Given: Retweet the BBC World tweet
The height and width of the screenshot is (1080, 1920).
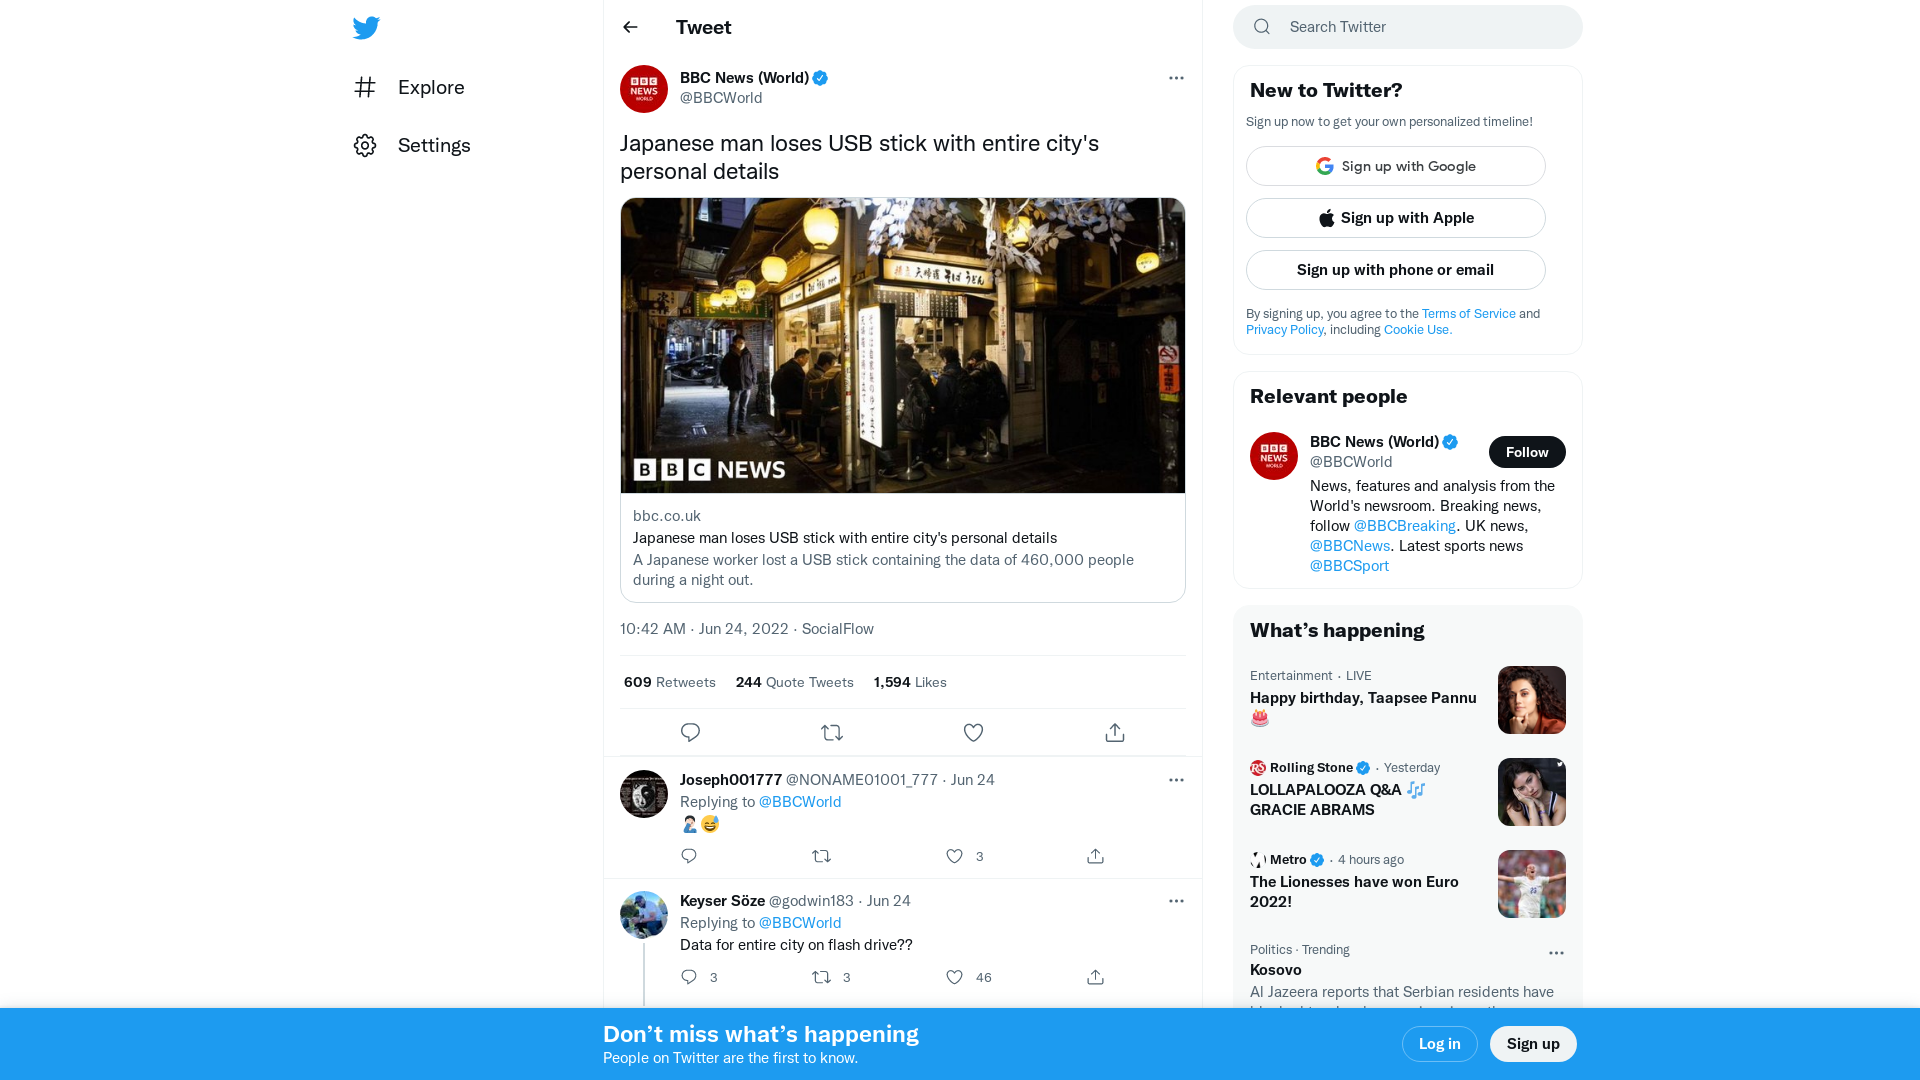Looking at the screenshot, I should tap(832, 733).
